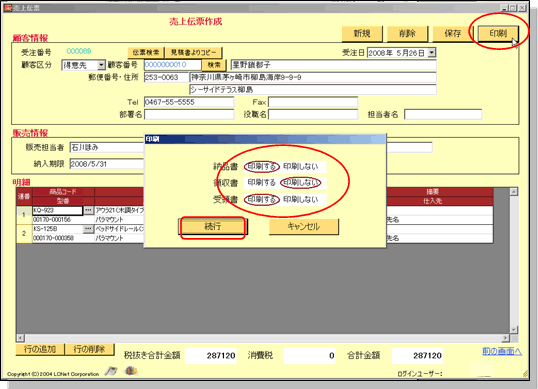
Task: Open product lookup for code KS-125B
Action: click(88, 228)
